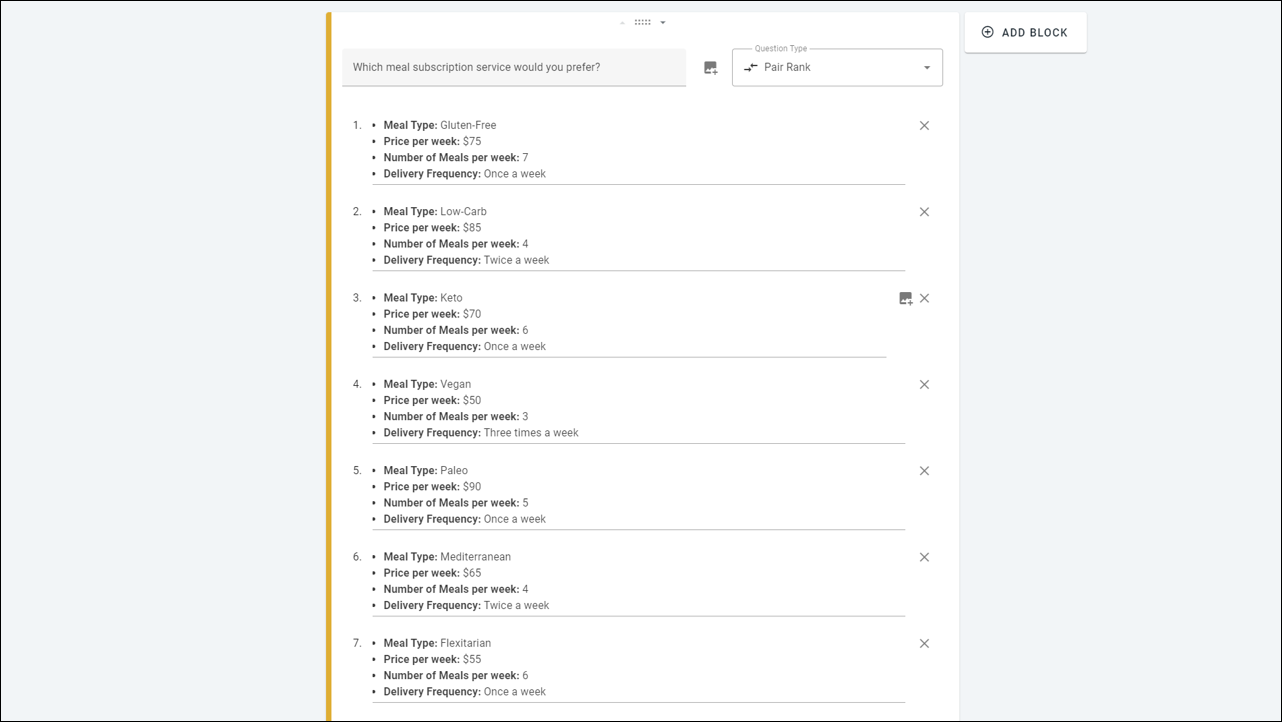Click 'Price per week: $70' text
The image size is (1282, 722).
pyautogui.click(x=432, y=314)
